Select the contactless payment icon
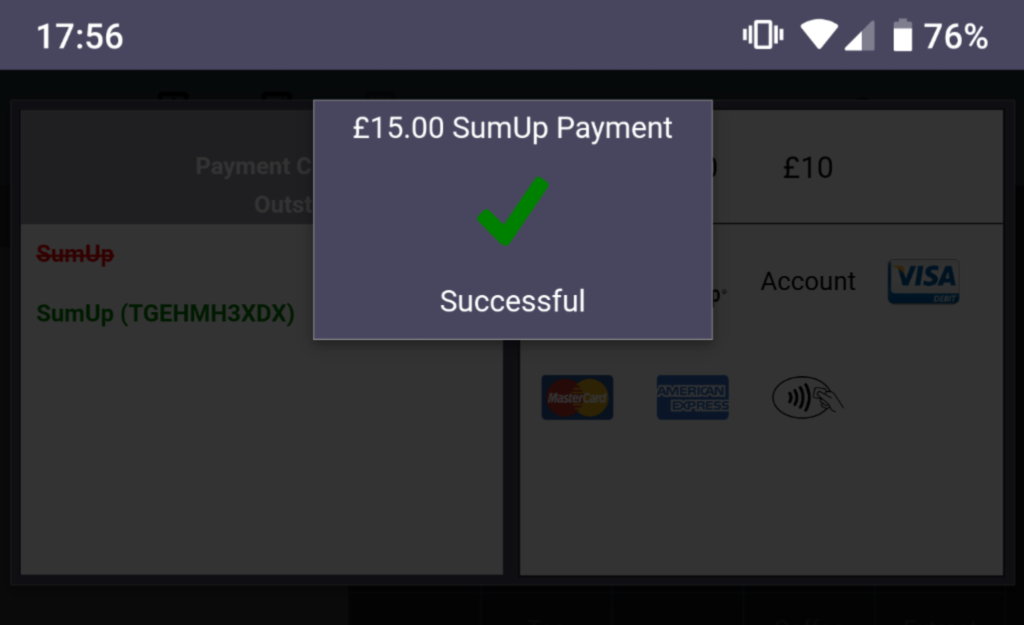 808,397
